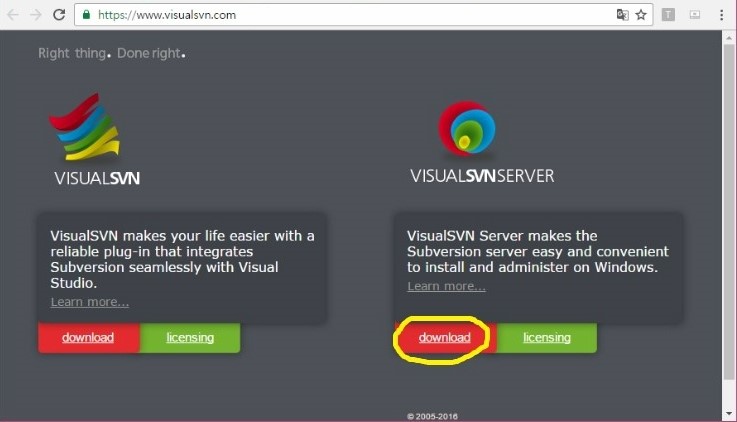Screen dimensions: 737x422
Task: Click the extension icon beside the T icon
Action: [x=695, y=15]
